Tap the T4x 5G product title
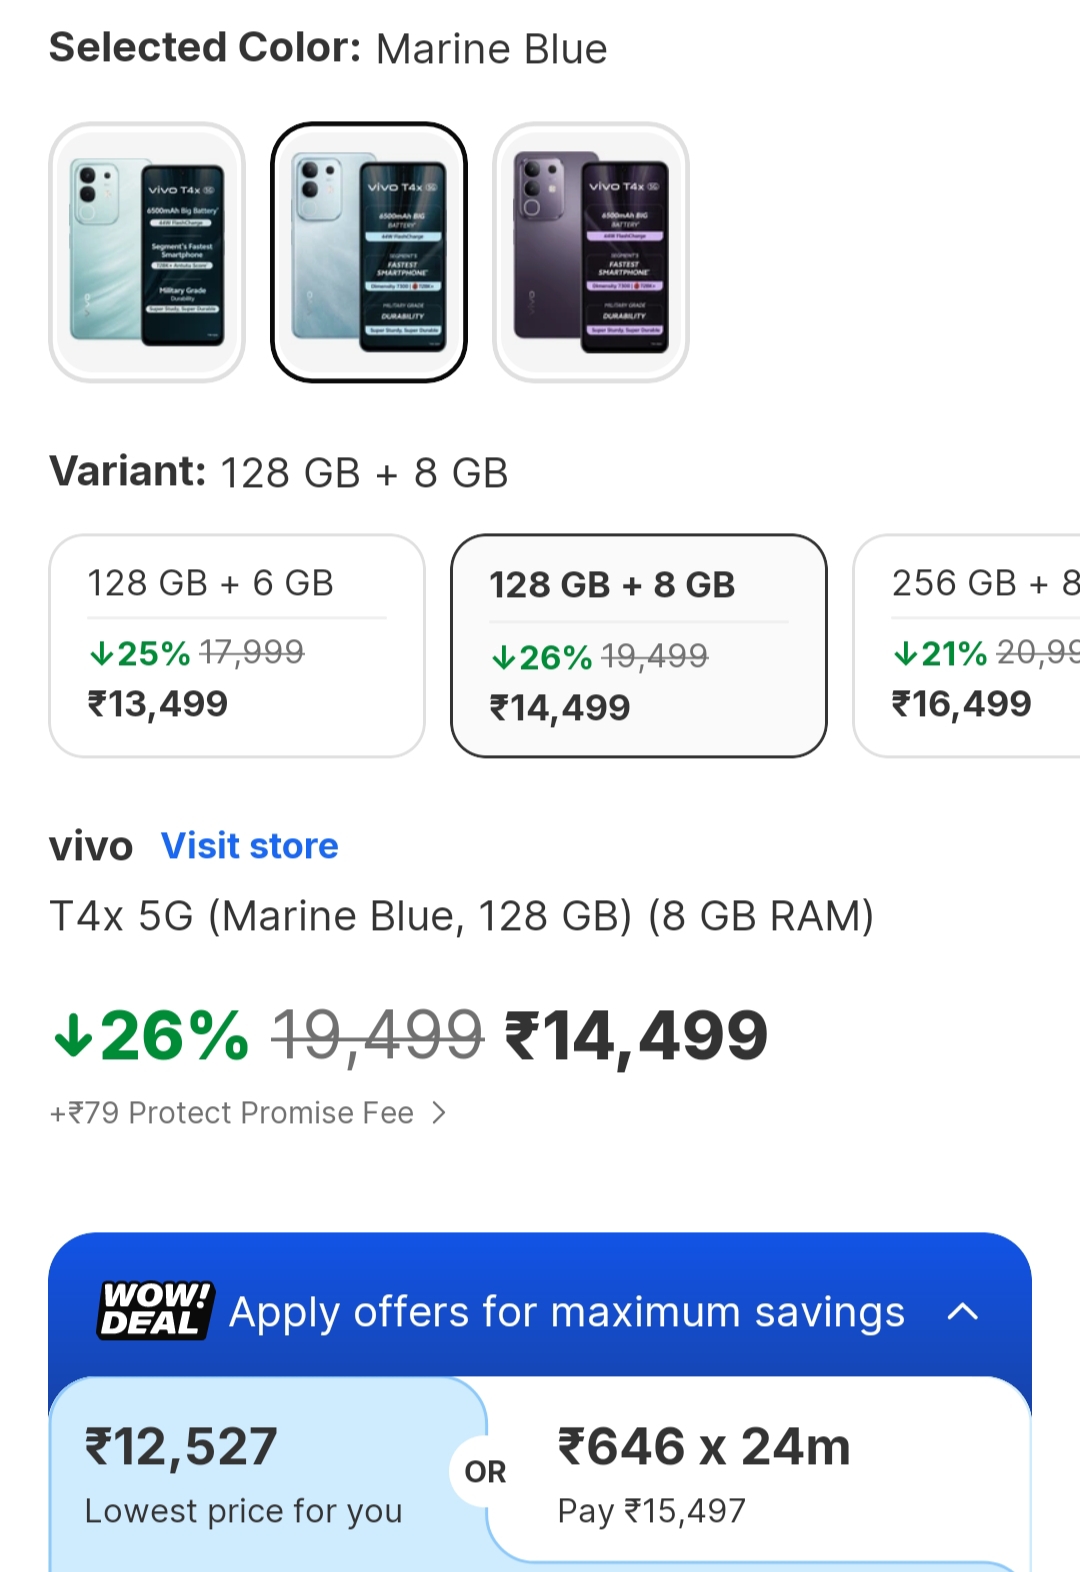The image size is (1080, 1572). [461, 916]
